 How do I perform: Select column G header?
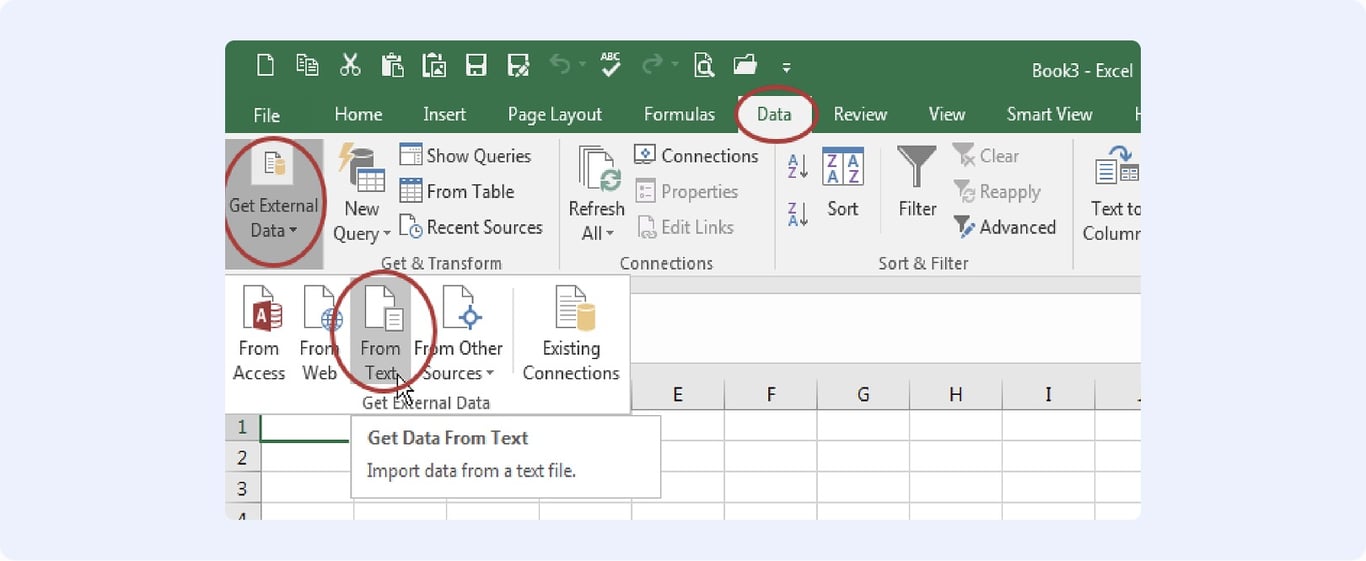click(x=863, y=395)
